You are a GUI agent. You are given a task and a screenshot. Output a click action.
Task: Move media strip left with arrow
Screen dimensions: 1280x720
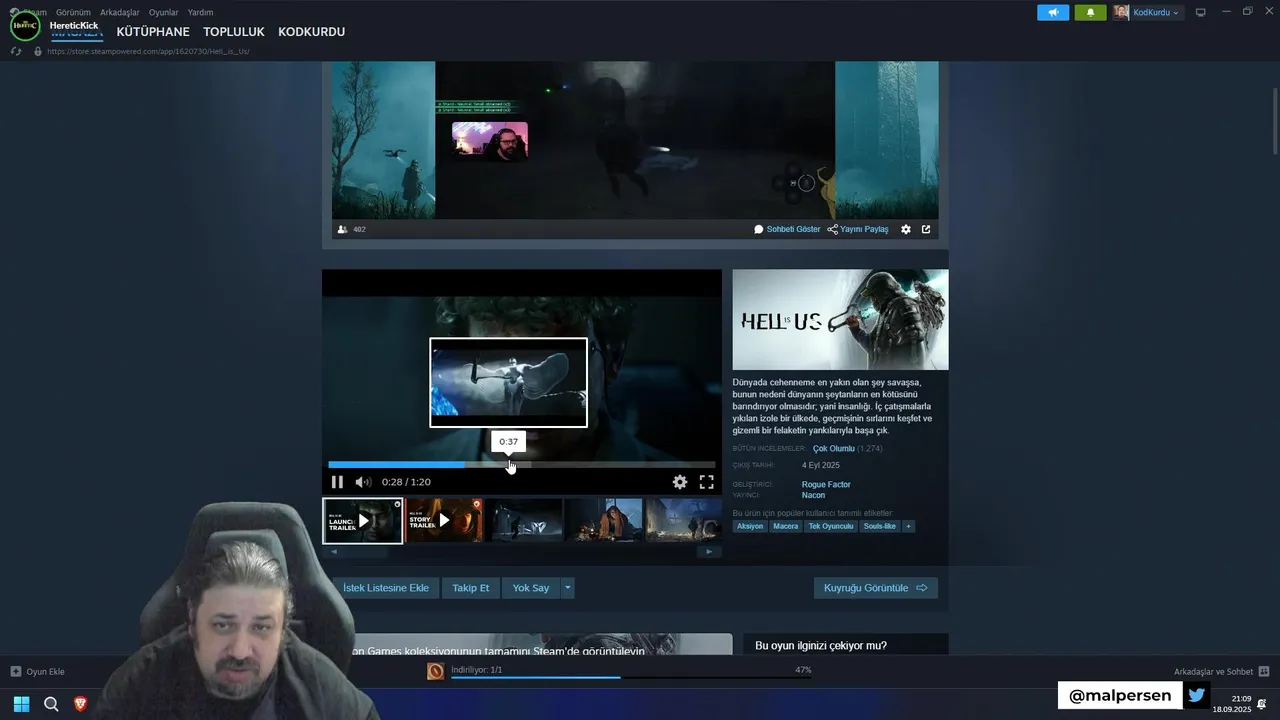tap(334, 551)
